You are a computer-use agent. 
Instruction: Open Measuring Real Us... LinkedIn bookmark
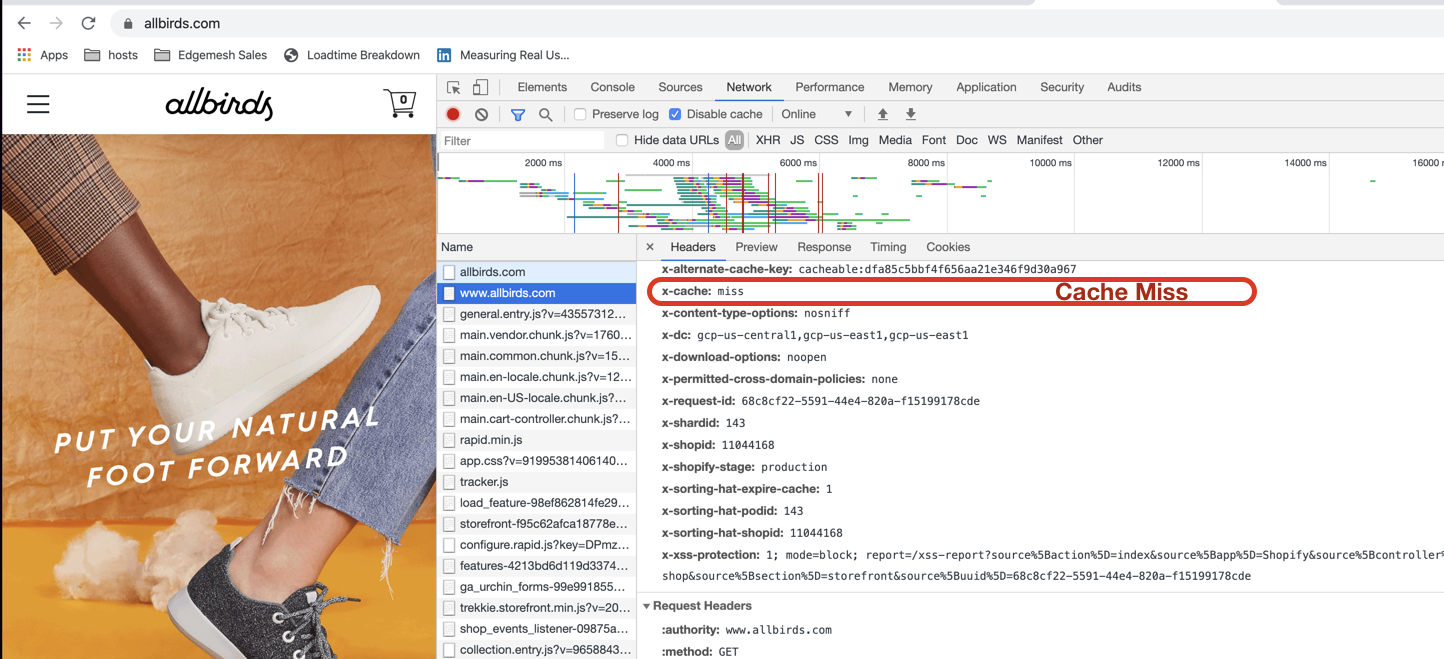(x=502, y=55)
